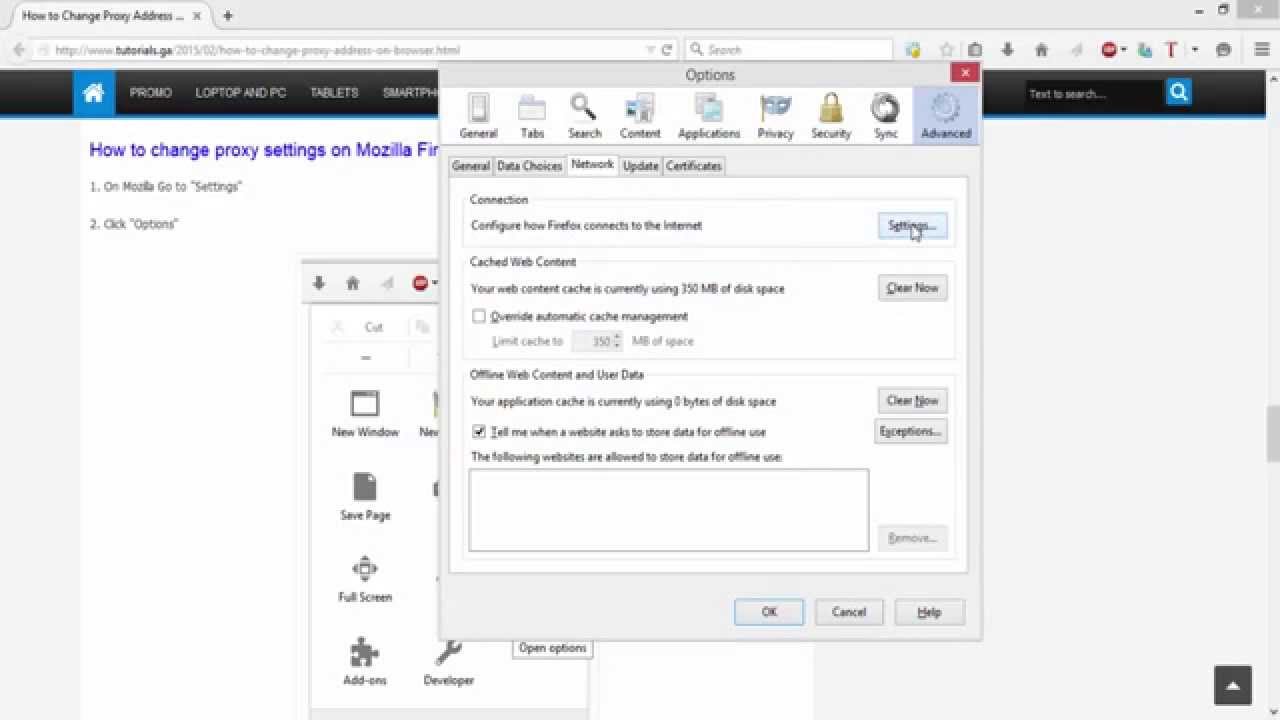Open PROMO in website navigation
1280x720 pixels.
(x=151, y=93)
